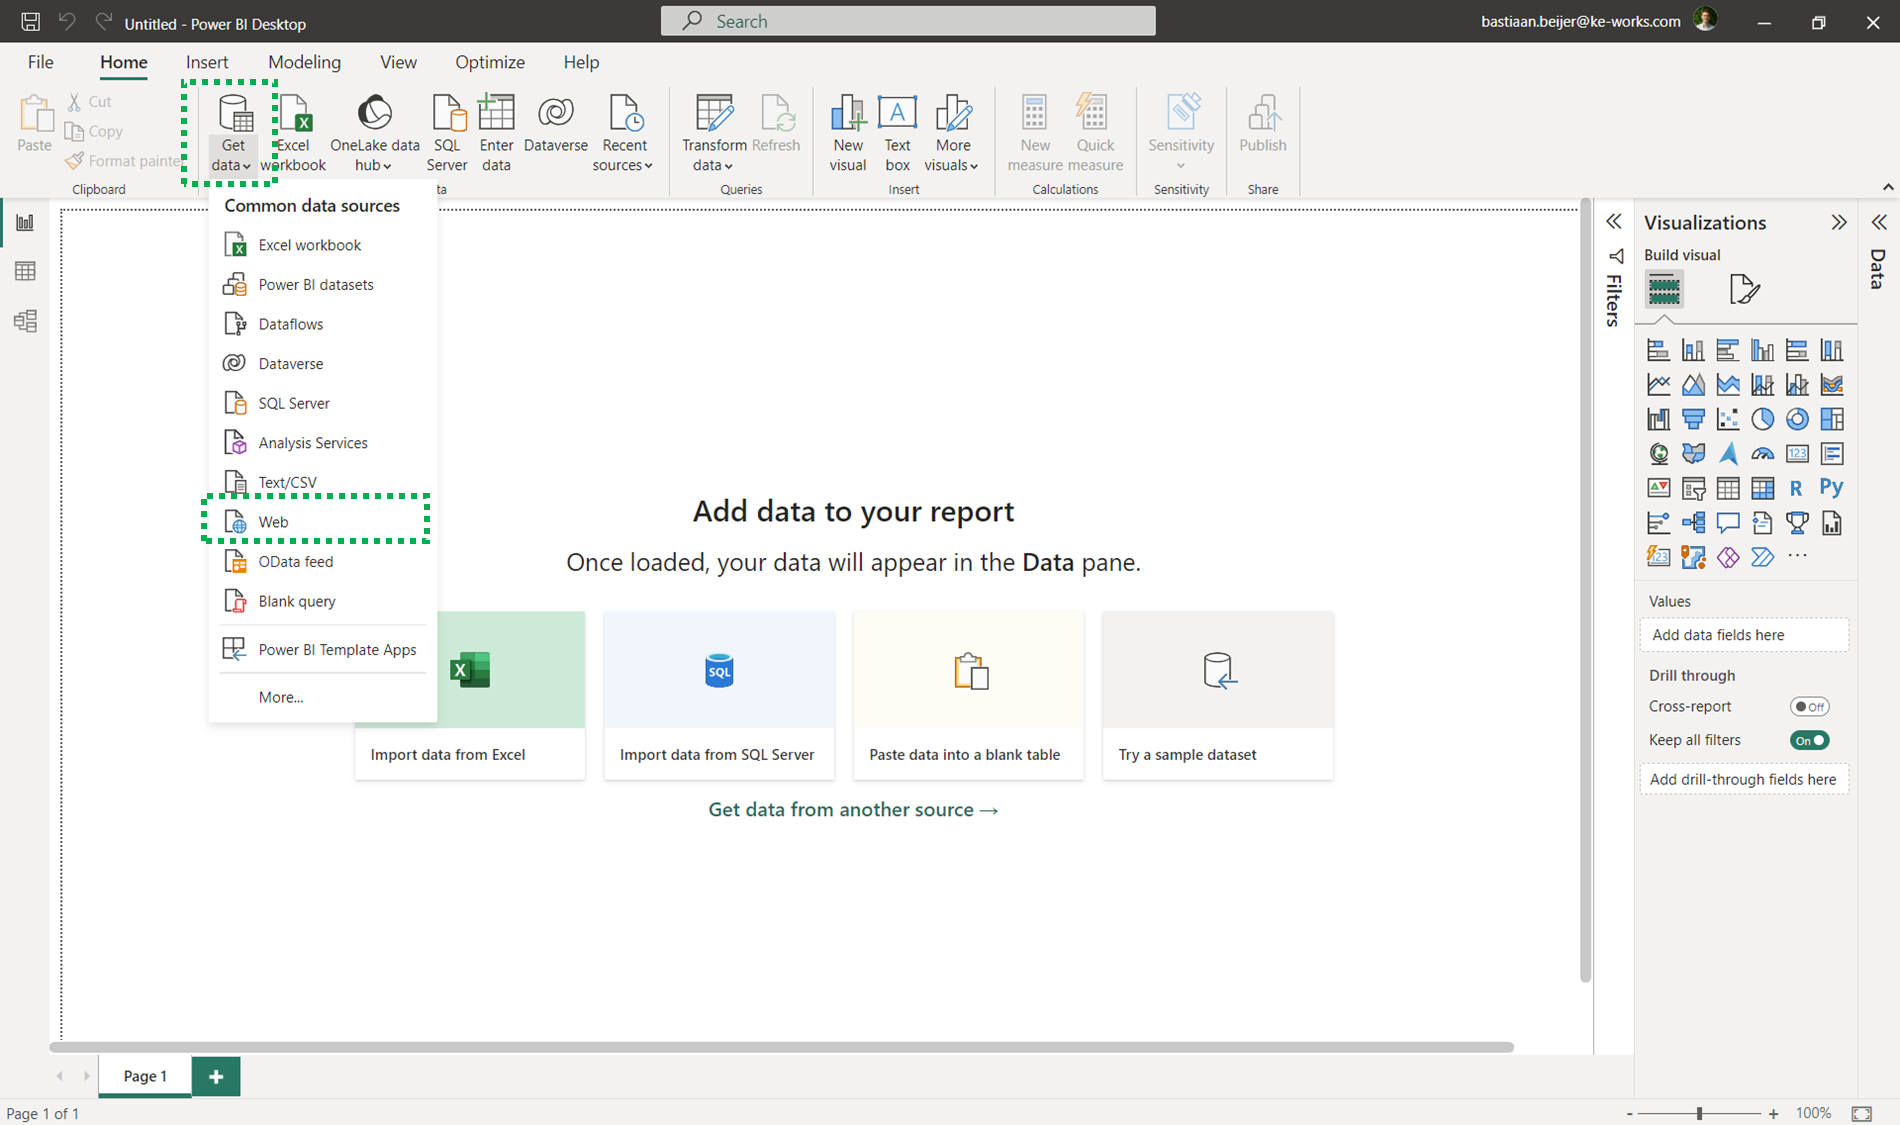Click Get data from another source link

tap(853, 810)
